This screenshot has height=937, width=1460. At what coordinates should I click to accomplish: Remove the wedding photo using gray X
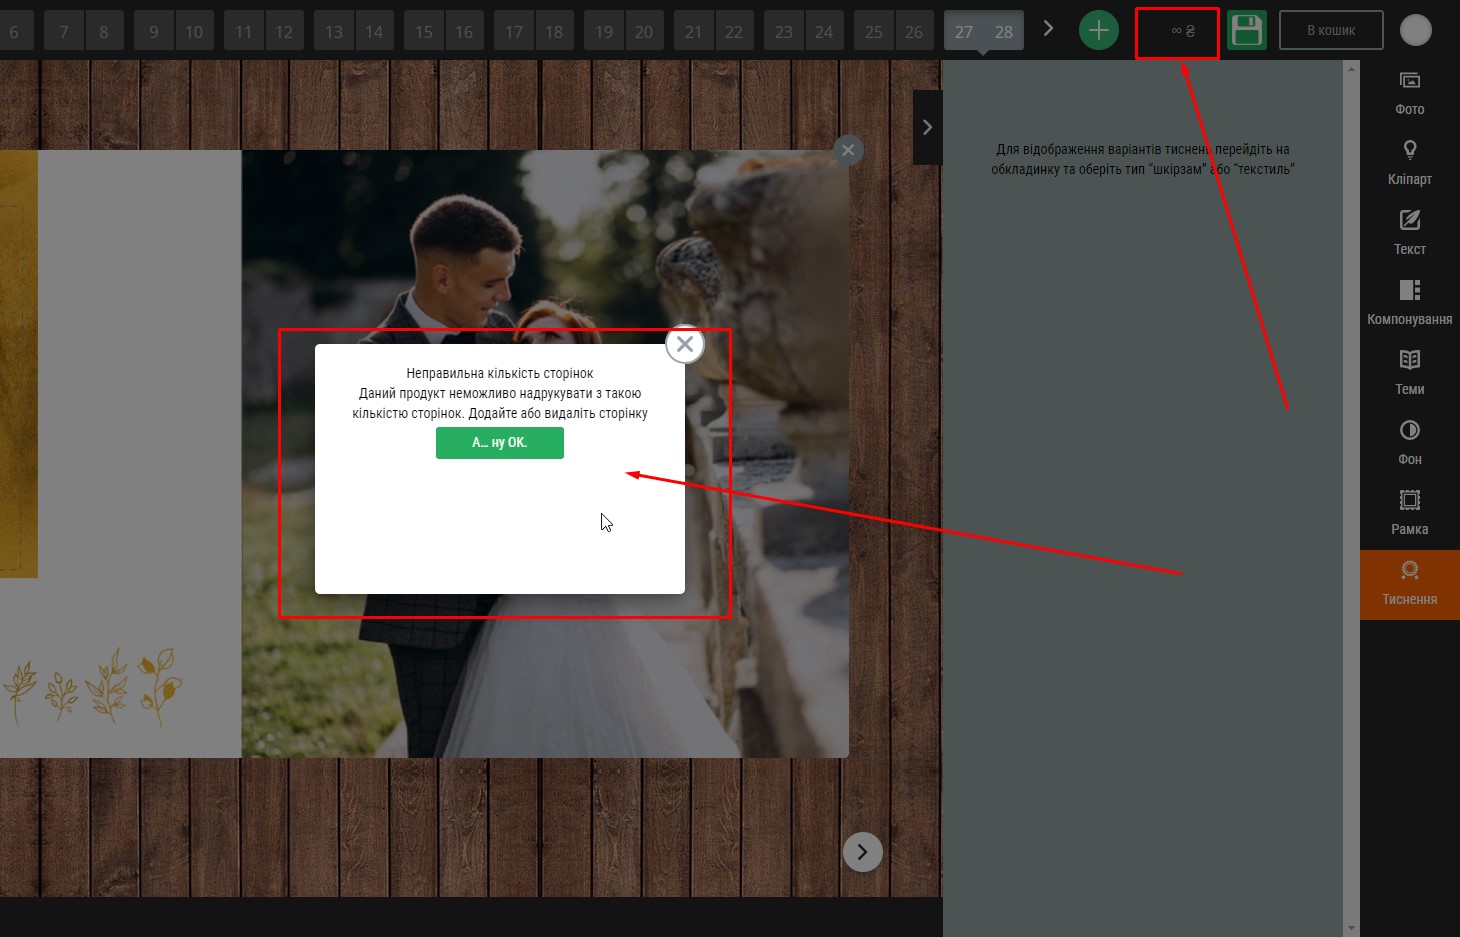pyautogui.click(x=848, y=150)
